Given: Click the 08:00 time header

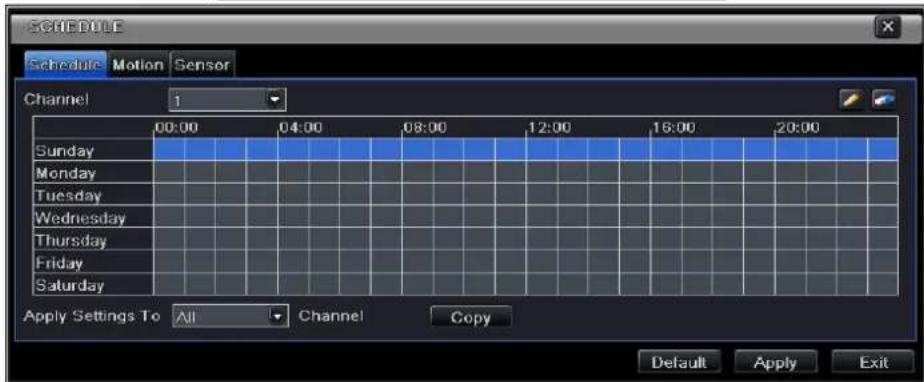Looking at the screenshot, I should tap(424, 127).
